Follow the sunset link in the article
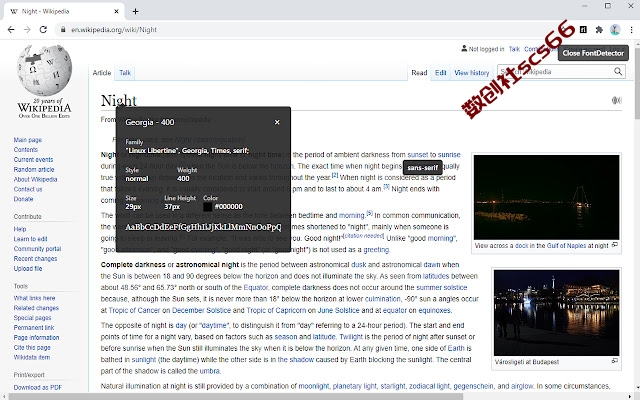Viewport: 640px width, 400px height. click(418, 155)
